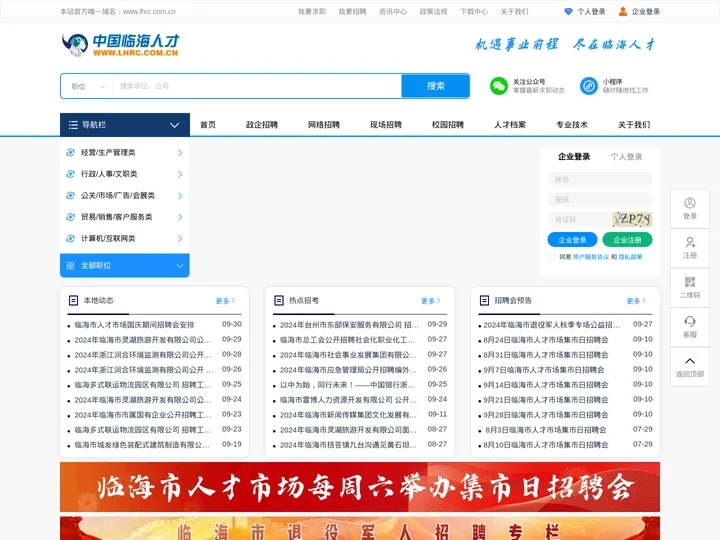Click the 验证码 input field
The image size is (720, 540).
[579, 219]
